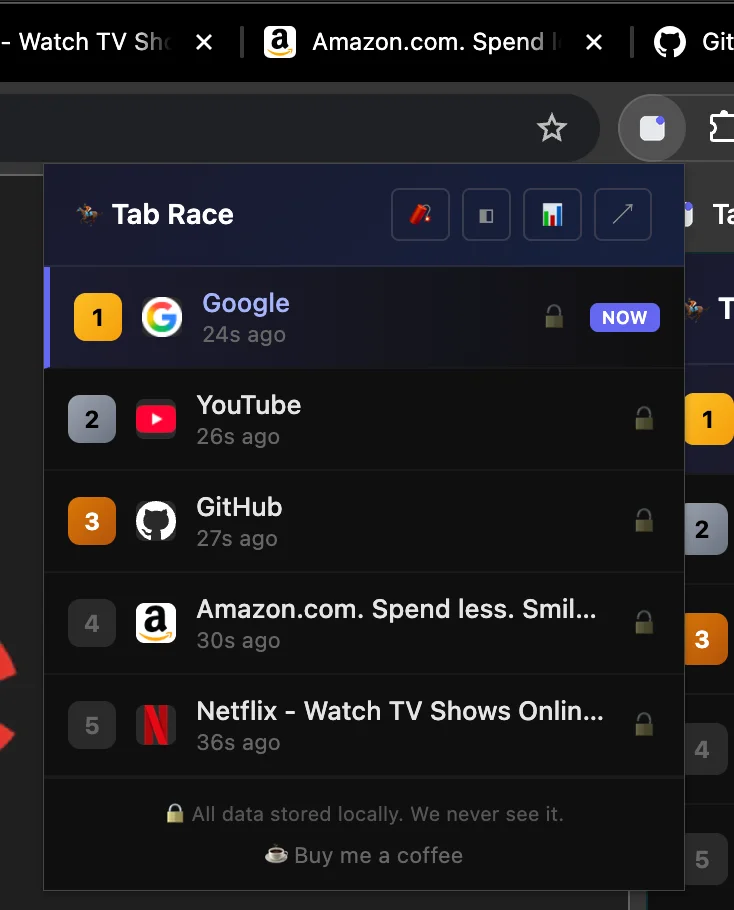Click the rank 4 badge beside Amazon
Image resolution: width=734 pixels, height=910 pixels.
[92, 623]
